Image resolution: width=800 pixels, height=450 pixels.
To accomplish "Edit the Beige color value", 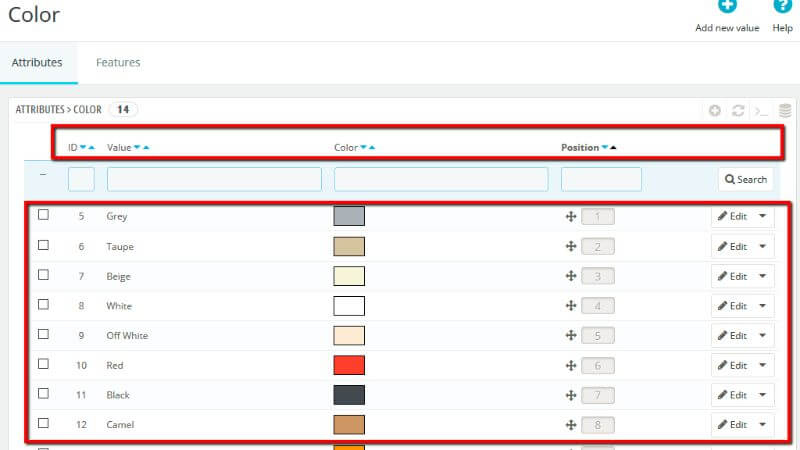I will pyautogui.click(x=733, y=276).
